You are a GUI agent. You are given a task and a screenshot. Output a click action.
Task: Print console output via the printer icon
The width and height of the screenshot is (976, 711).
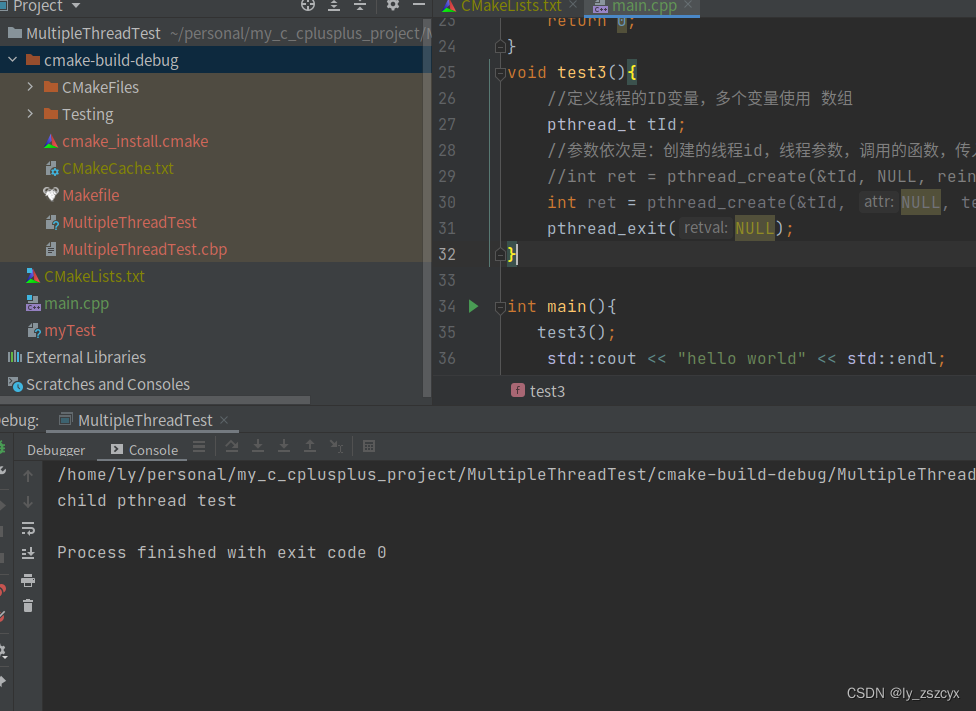tap(28, 578)
